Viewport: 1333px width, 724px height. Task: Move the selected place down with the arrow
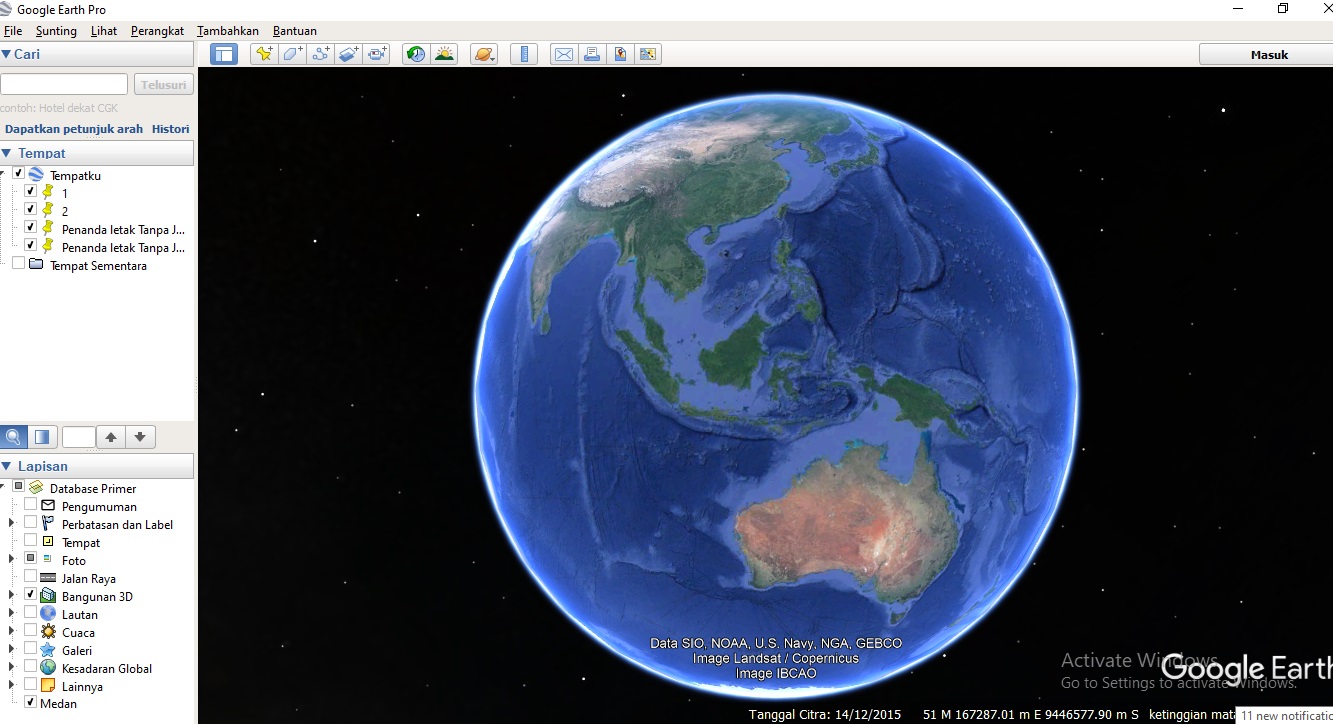[140, 437]
